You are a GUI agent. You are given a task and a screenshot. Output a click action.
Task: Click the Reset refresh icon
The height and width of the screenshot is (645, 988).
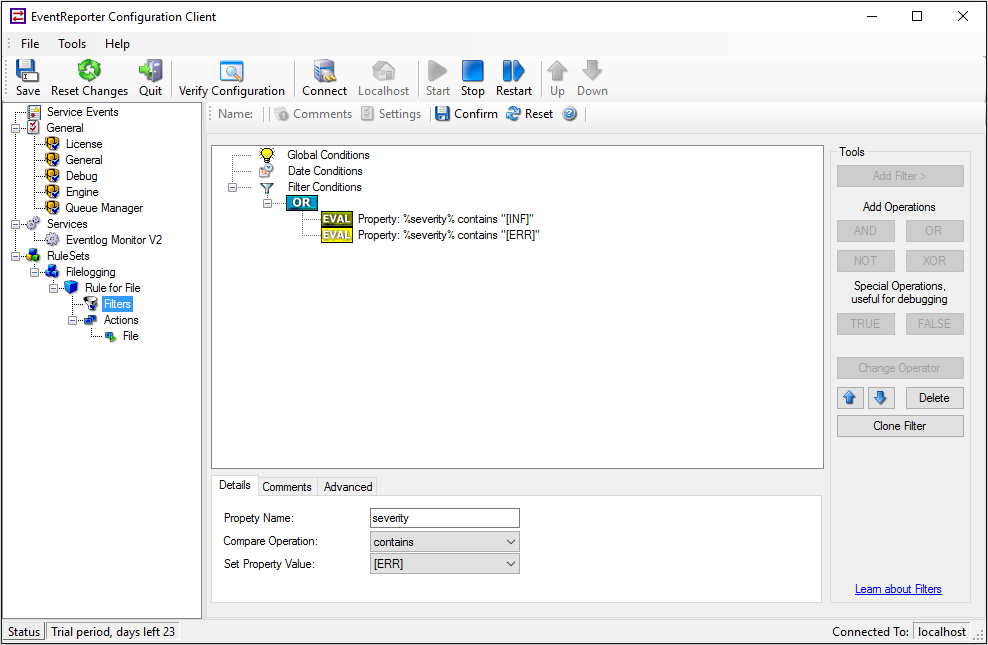[x=514, y=113]
